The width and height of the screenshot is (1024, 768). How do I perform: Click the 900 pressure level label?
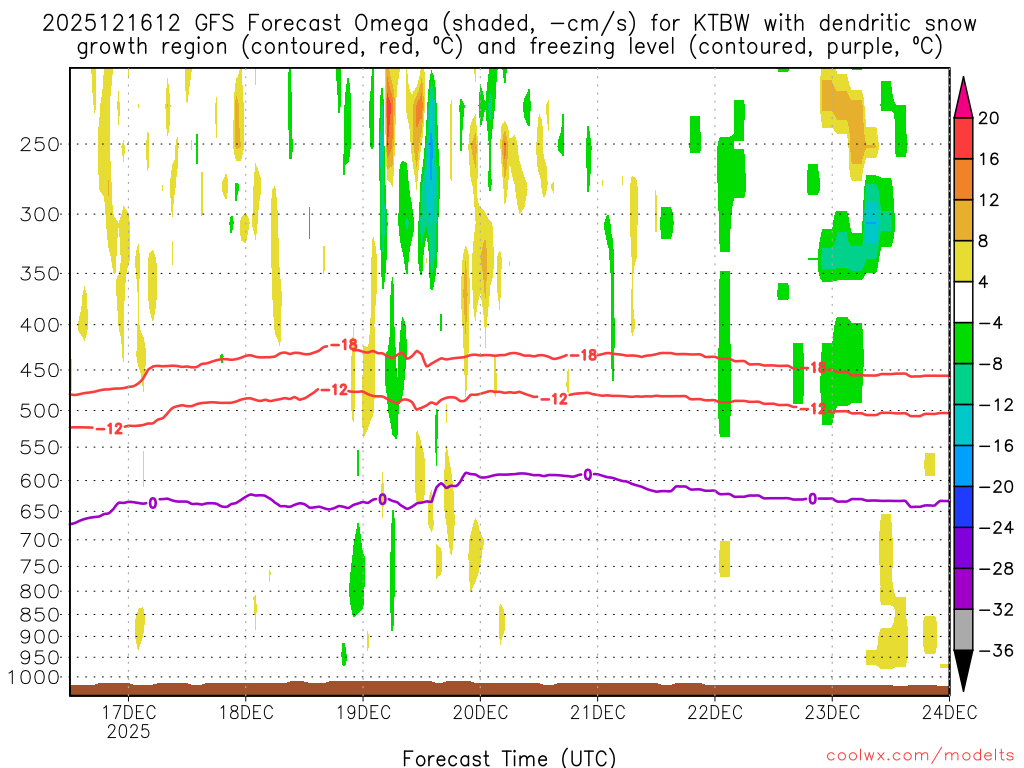click(x=40, y=637)
